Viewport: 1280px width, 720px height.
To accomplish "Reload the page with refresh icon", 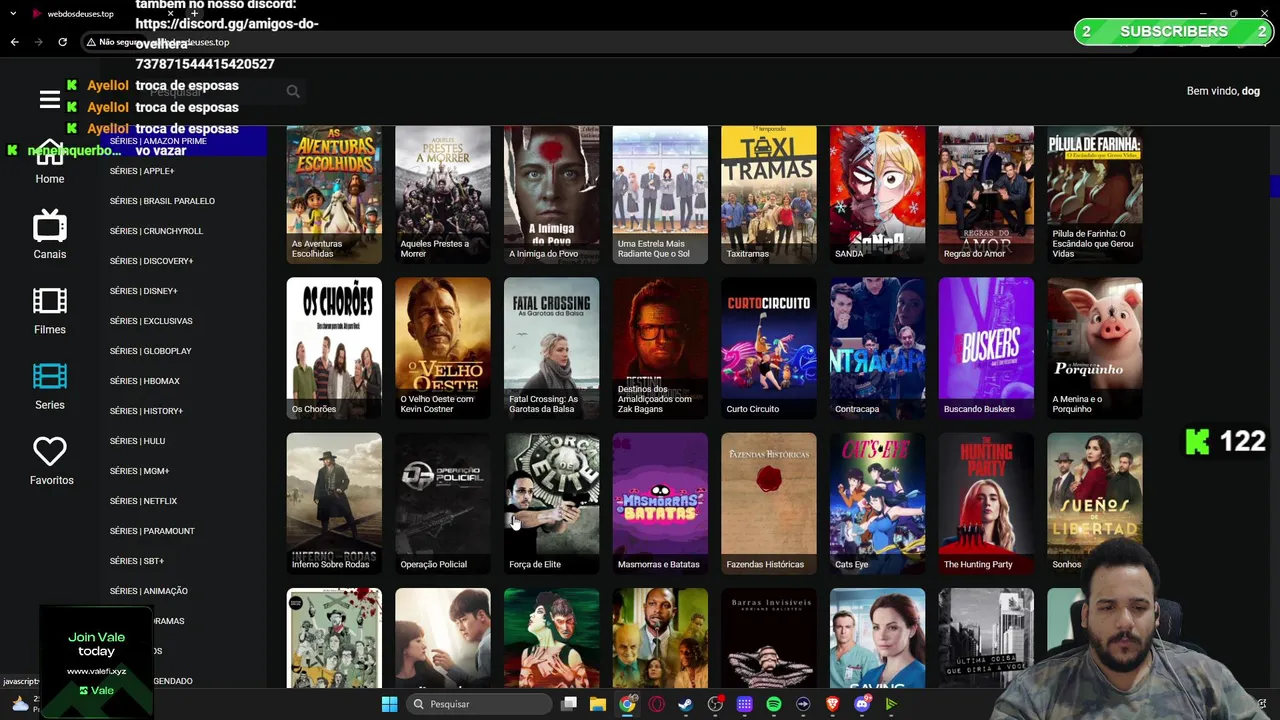I will pyautogui.click(x=62, y=42).
